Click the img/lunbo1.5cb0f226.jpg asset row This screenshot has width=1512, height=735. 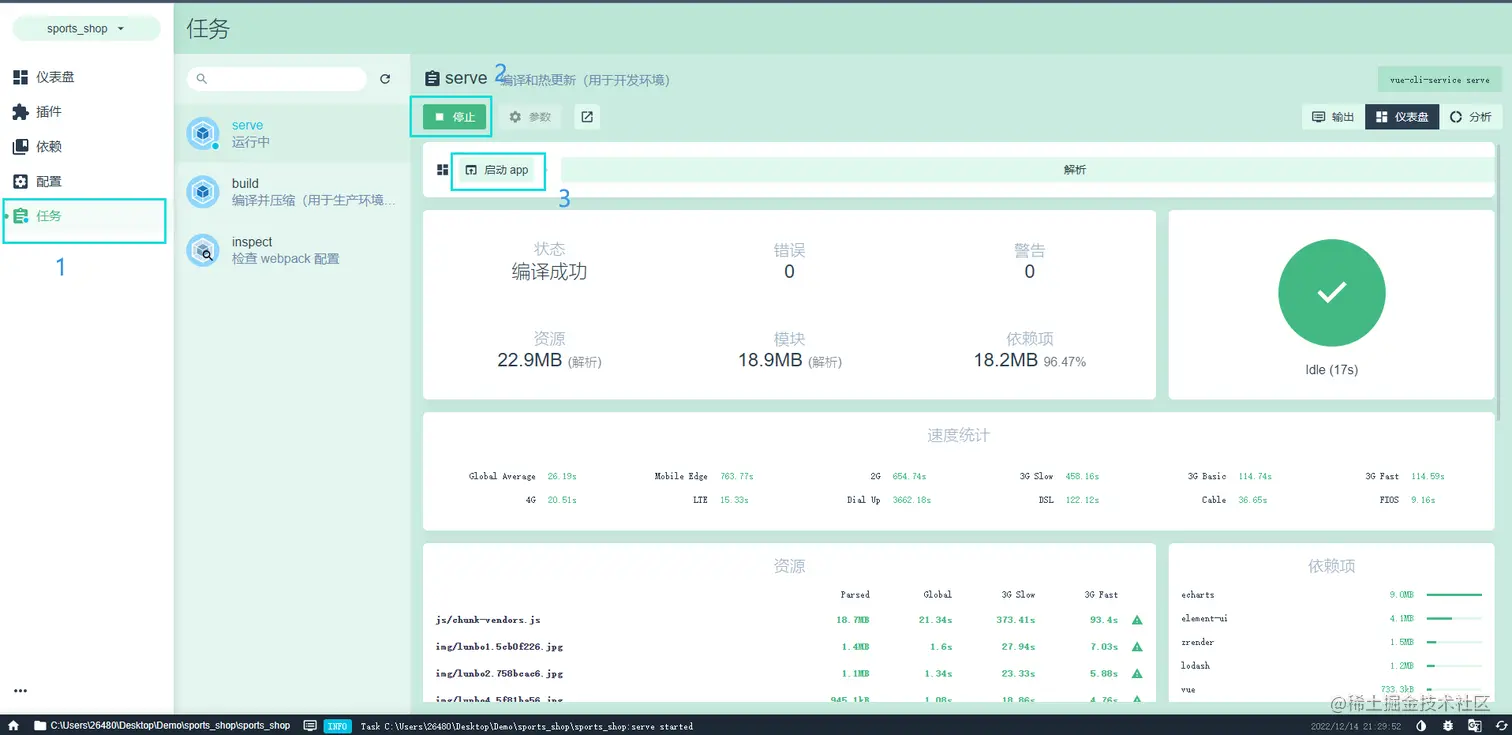(789, 647)
